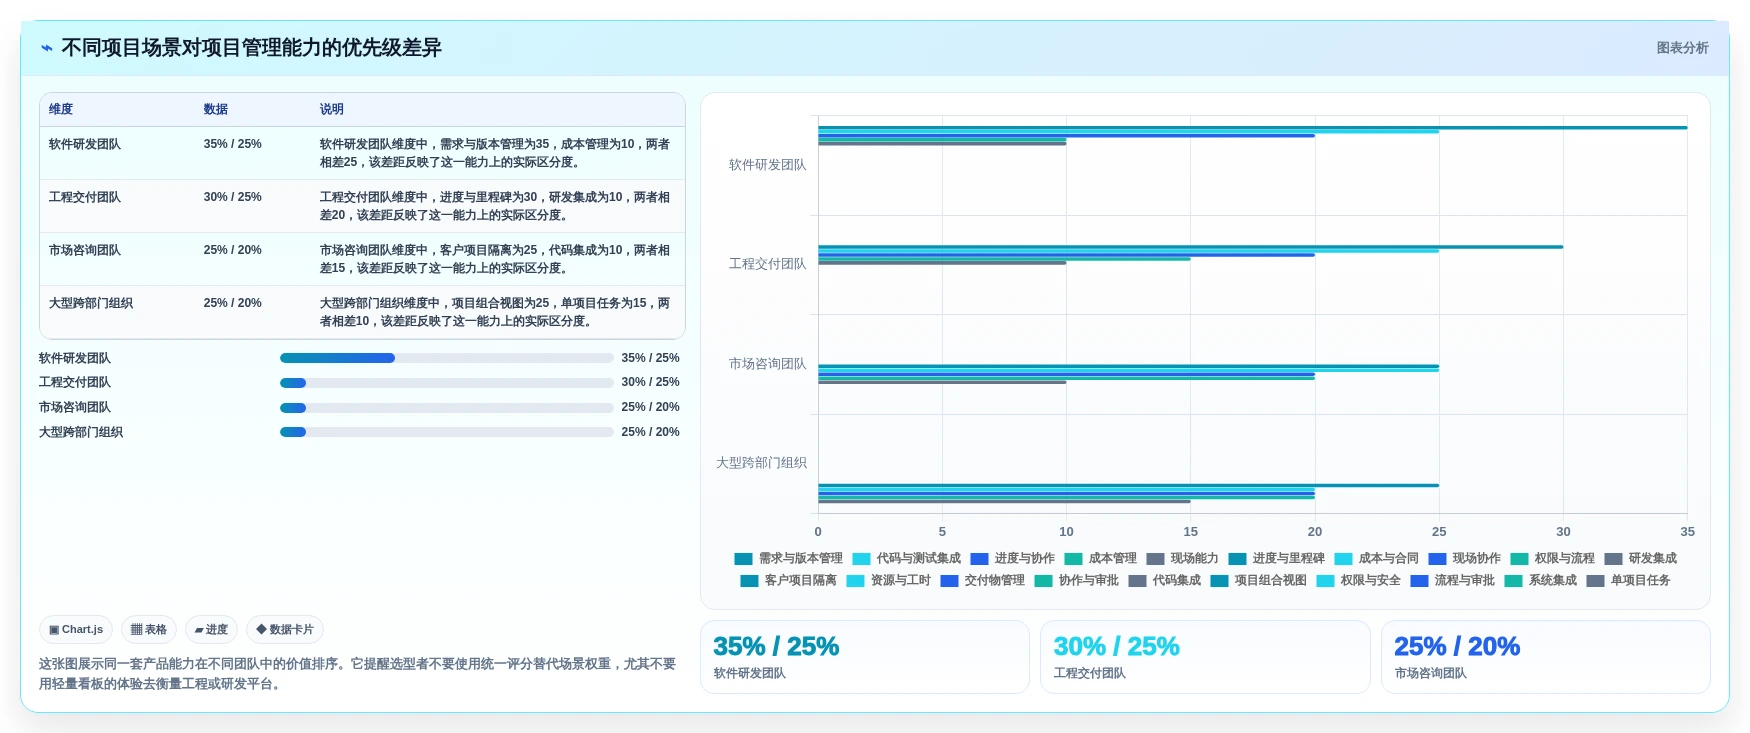1750x733 pixels.
Task: Hide the 项目组合视图 series via legend
Action: coord(1258,581)
